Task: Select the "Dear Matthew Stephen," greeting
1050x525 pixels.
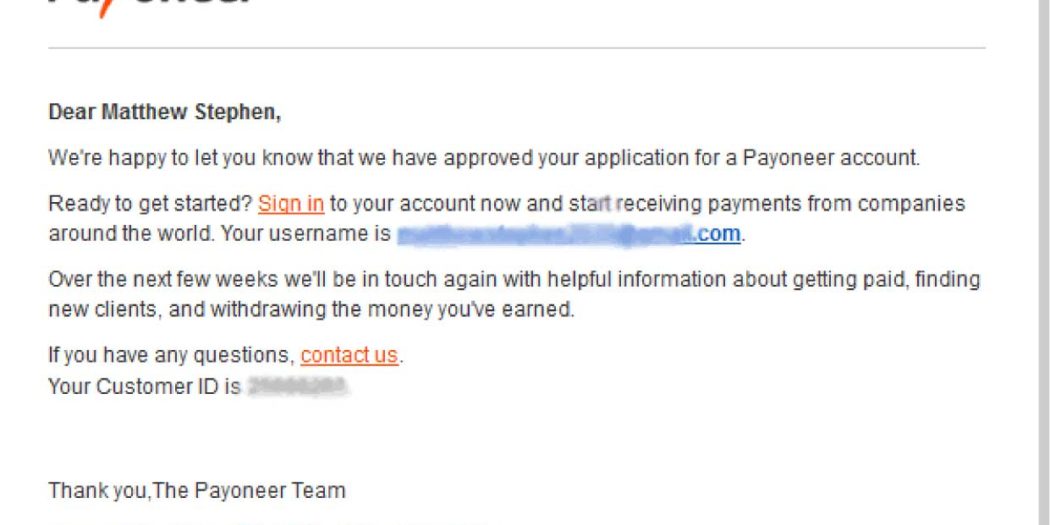Action: (x=165, y=112)
